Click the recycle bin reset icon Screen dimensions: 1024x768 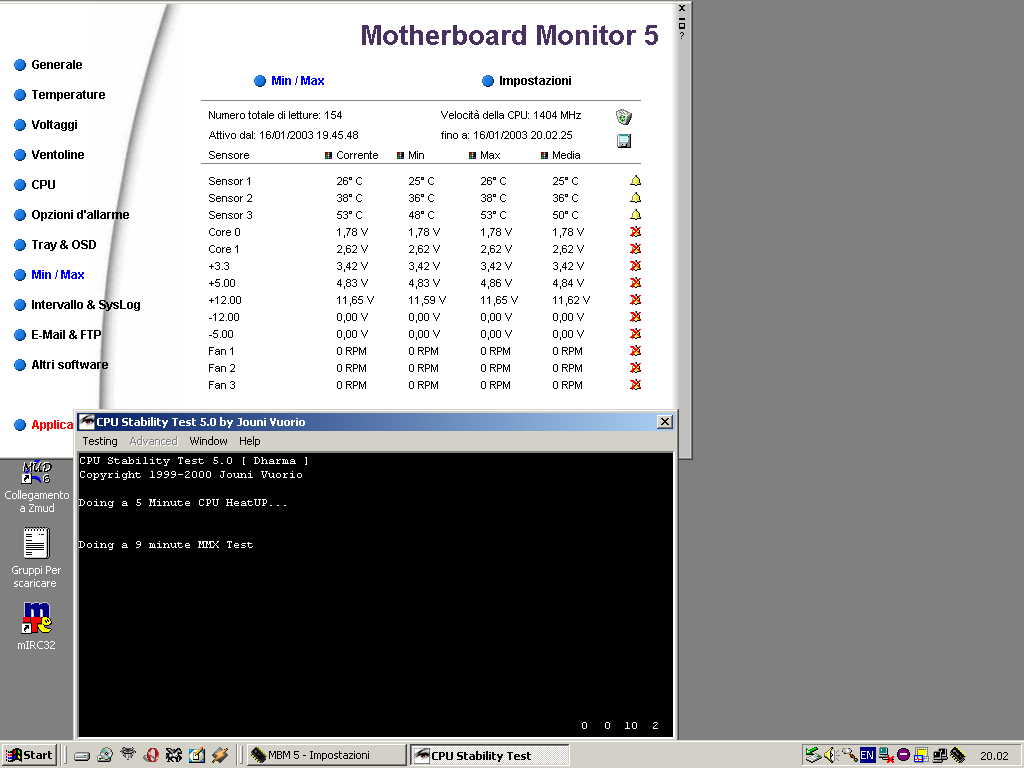(x=624, y=117)
